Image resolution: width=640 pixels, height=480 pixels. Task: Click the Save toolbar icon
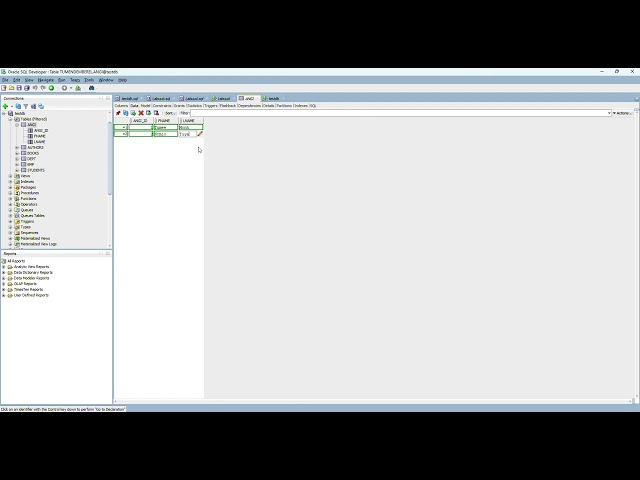pos(19,88)
